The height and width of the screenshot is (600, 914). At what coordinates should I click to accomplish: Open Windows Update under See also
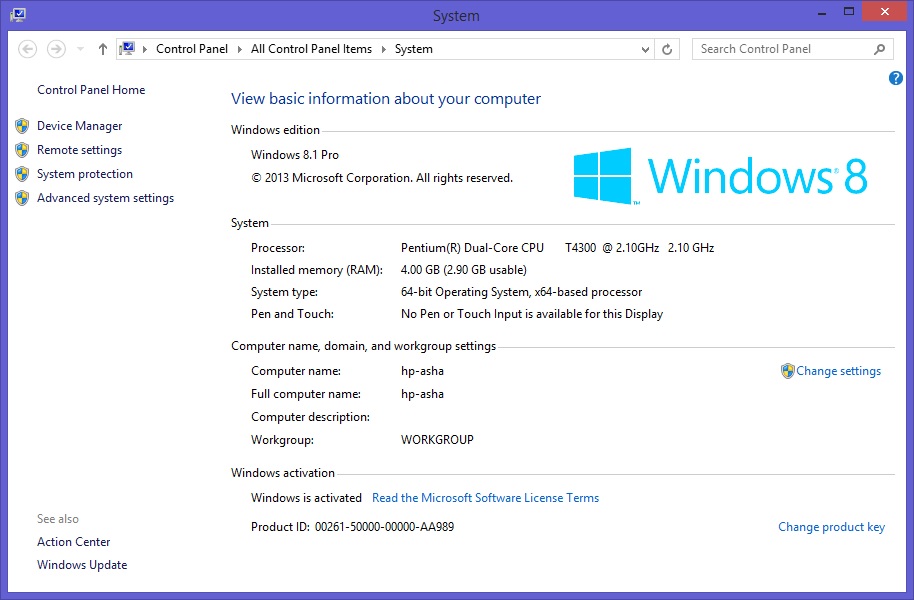click(x=82, y=565)
